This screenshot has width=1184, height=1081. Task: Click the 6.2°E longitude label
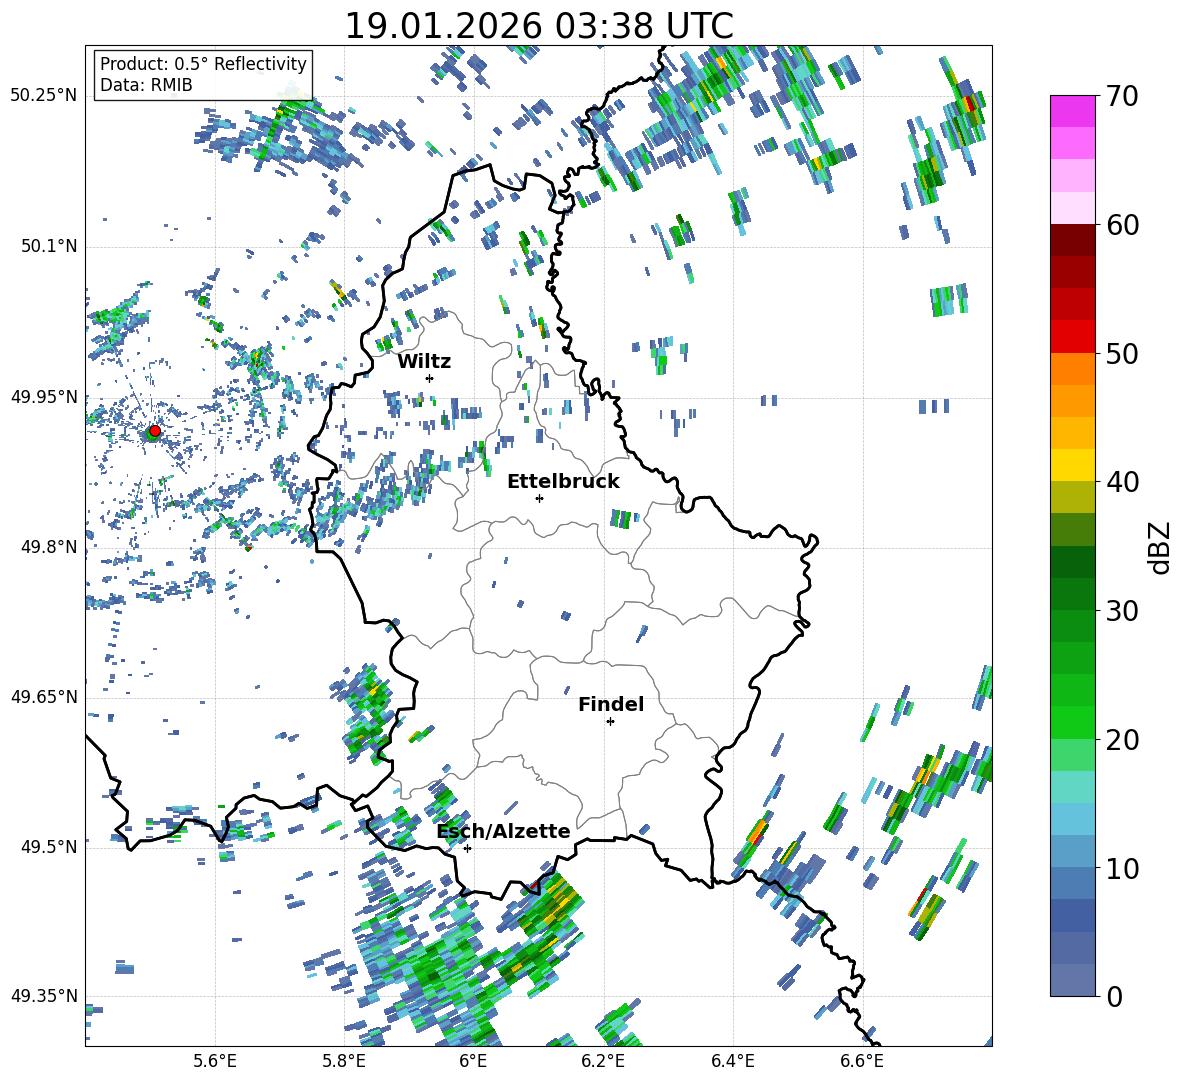pos(603,1061)
